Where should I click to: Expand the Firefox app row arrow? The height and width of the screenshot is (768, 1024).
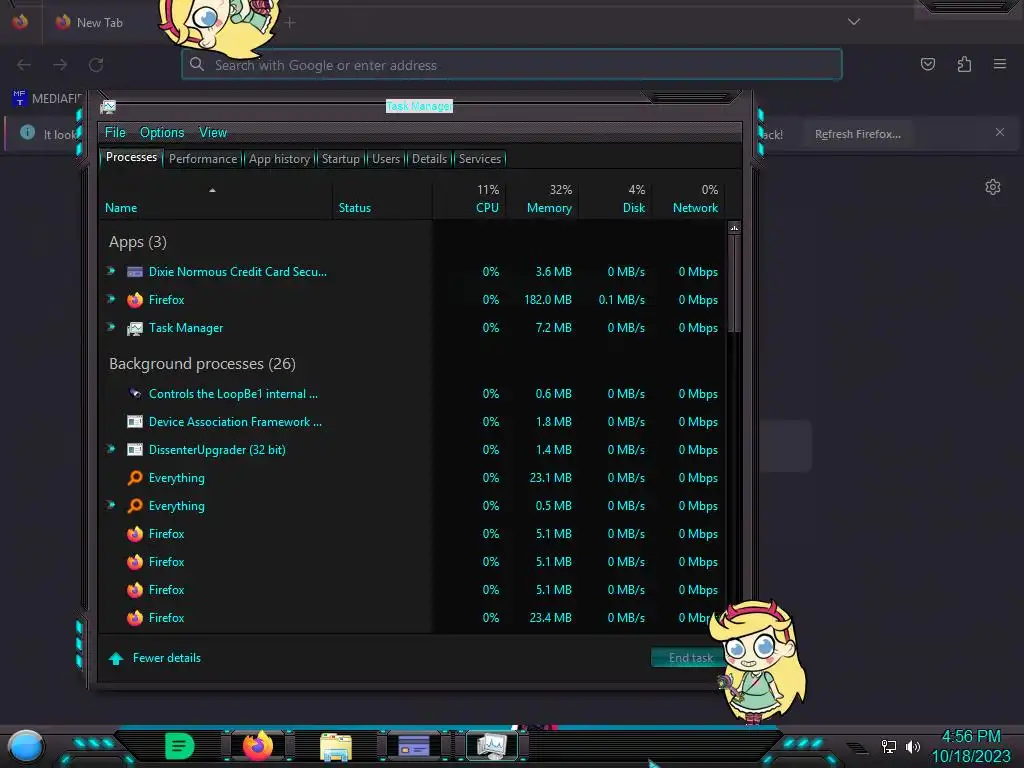(x=111, y=299)
